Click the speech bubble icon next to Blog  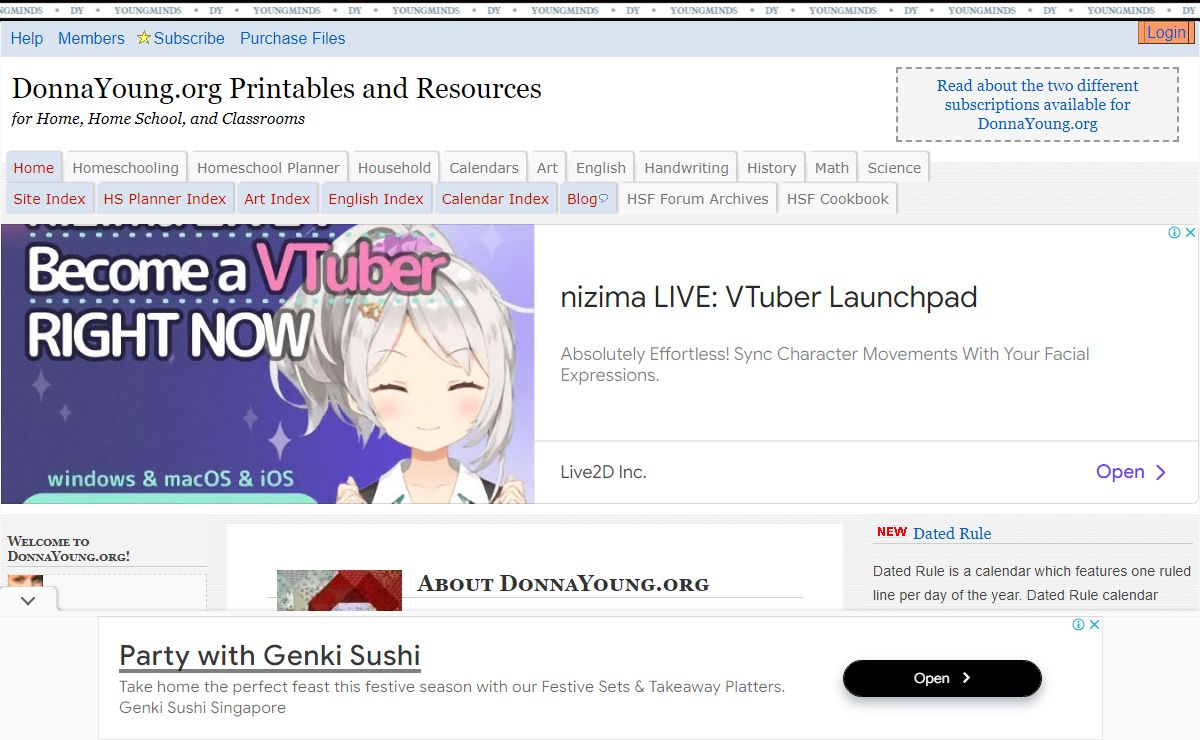tap(603, 199)
